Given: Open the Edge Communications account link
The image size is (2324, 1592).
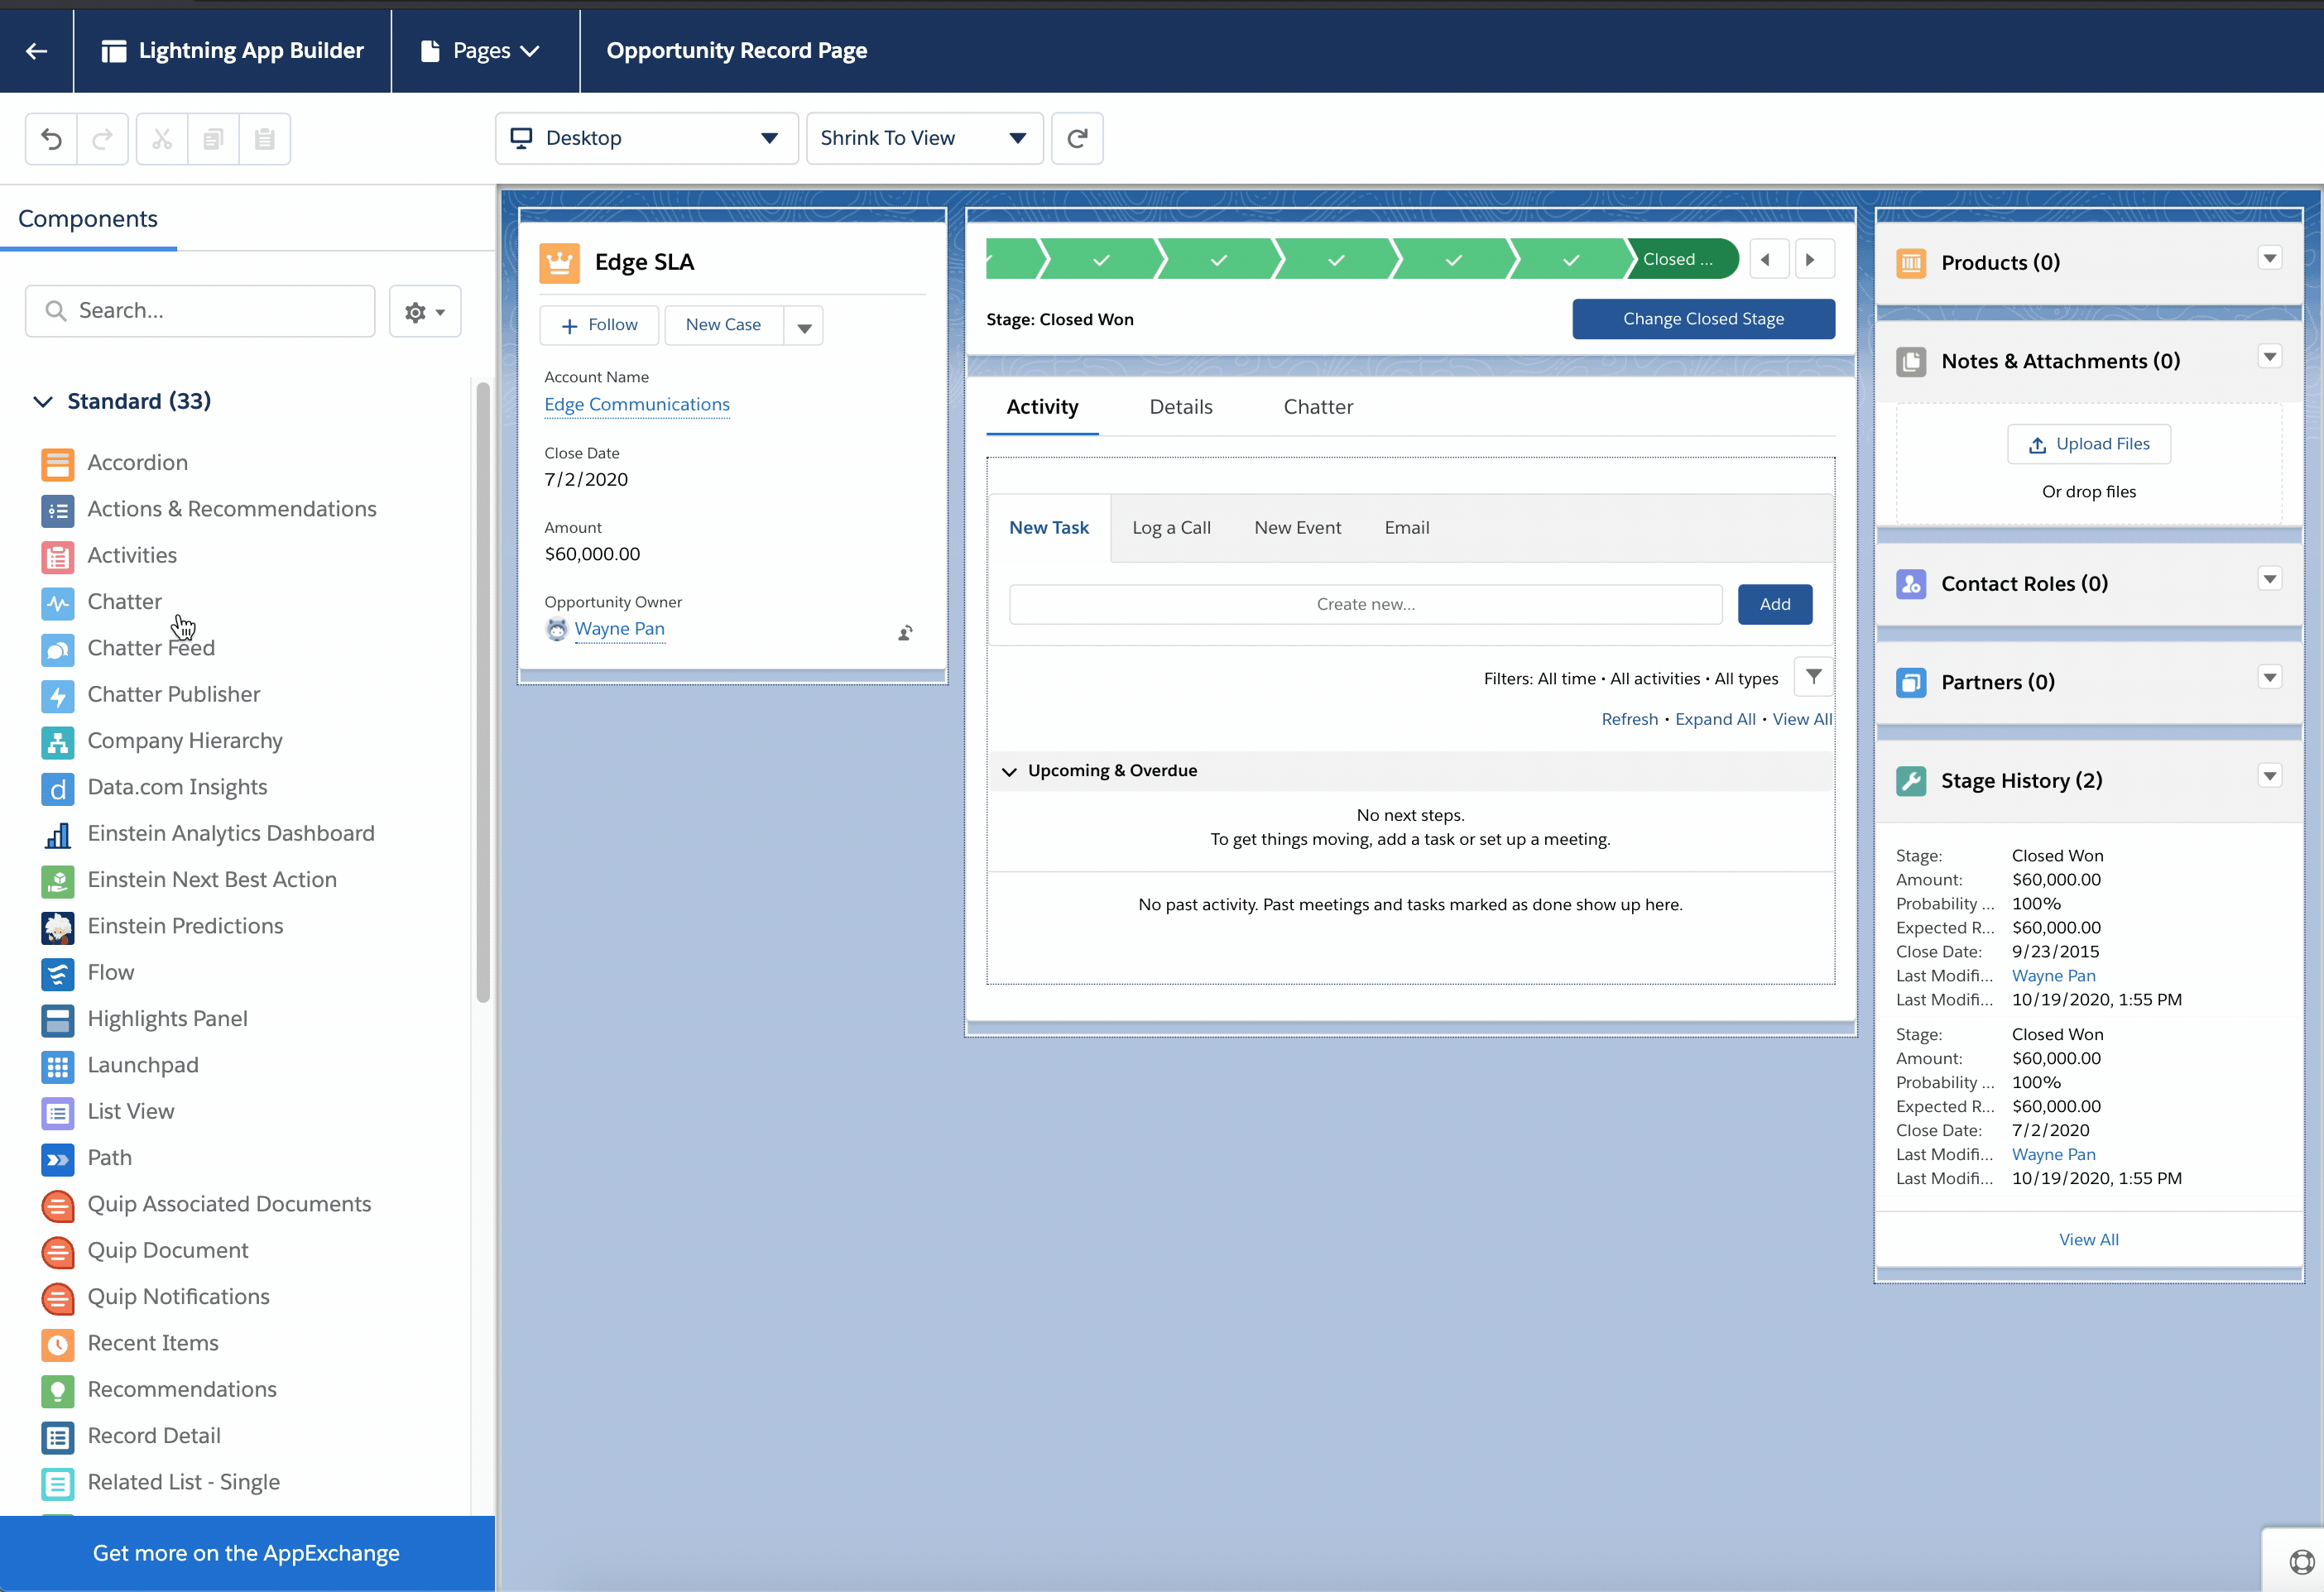Looking at the screenshot, I should [x=636, y=405].
